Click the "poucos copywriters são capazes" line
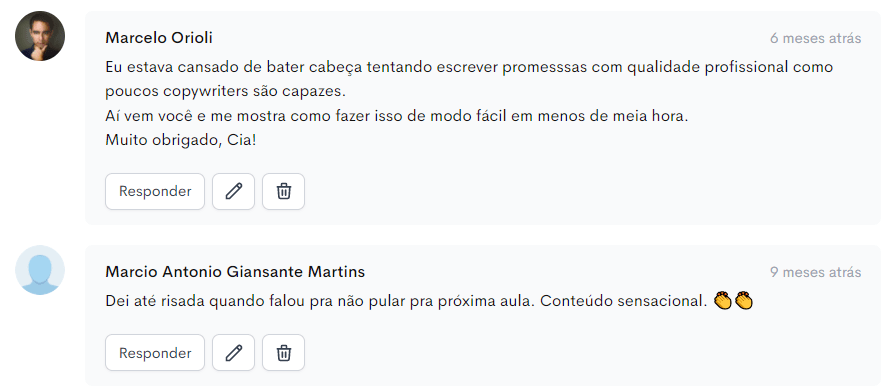 tap(225, 91)
